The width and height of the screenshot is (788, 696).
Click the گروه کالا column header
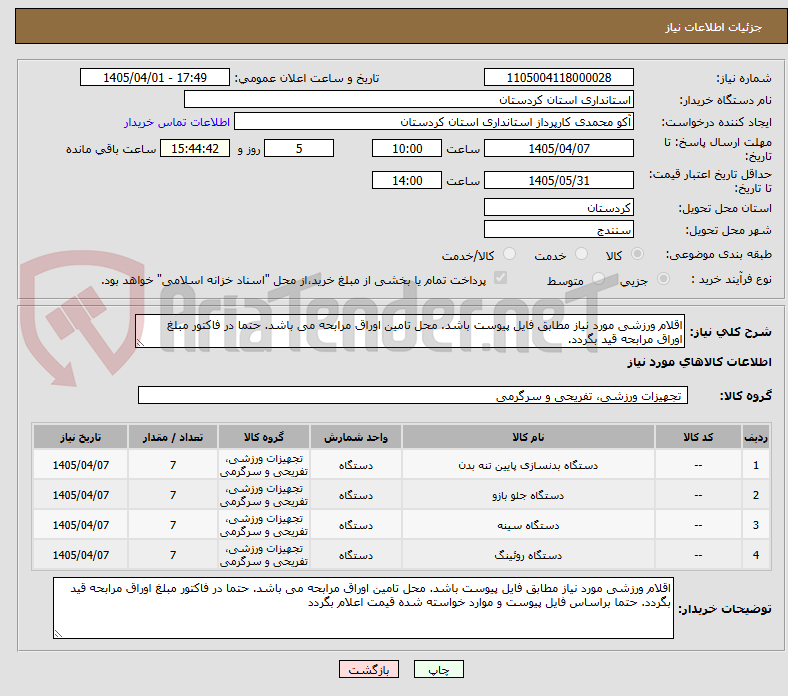(x=264, y=437)
